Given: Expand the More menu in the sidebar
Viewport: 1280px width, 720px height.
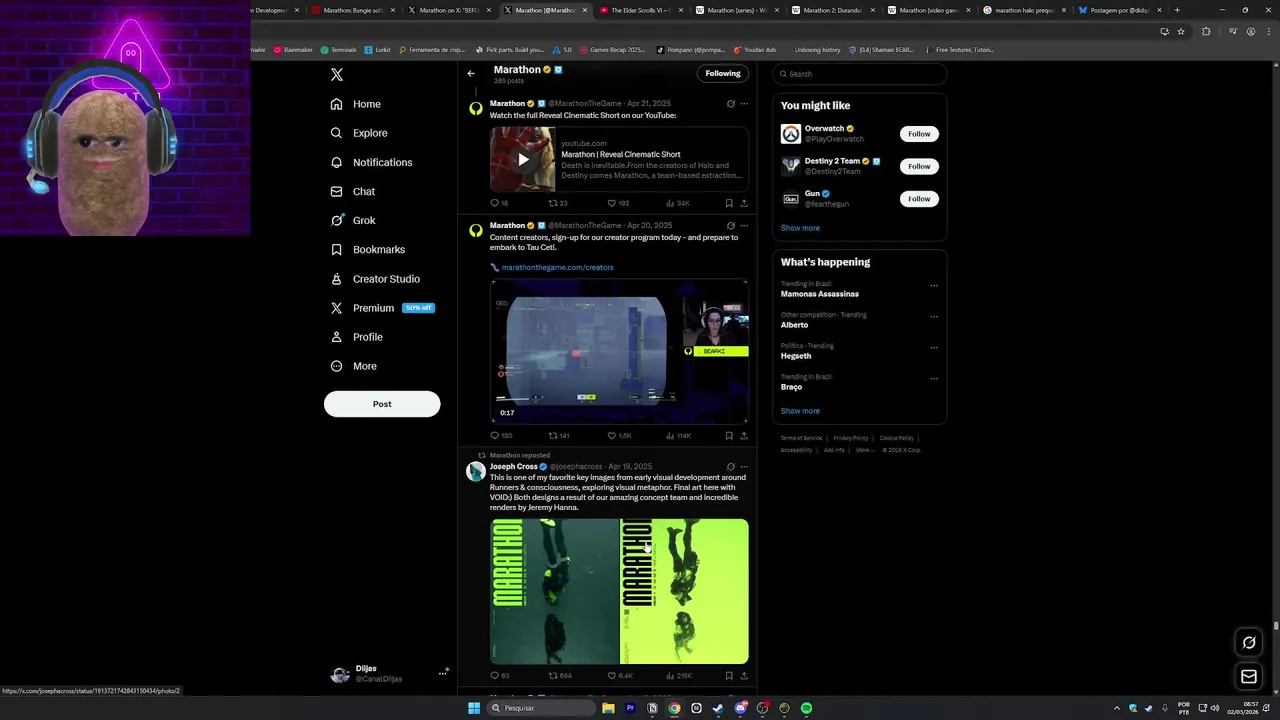Looking at the screenshot, I should coord(354,366).
